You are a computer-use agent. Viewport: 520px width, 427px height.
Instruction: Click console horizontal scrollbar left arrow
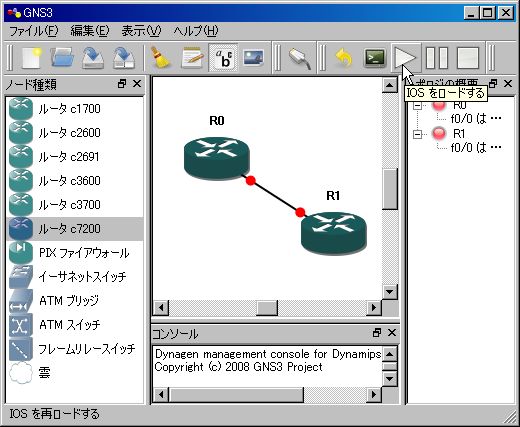pos(161,395)
